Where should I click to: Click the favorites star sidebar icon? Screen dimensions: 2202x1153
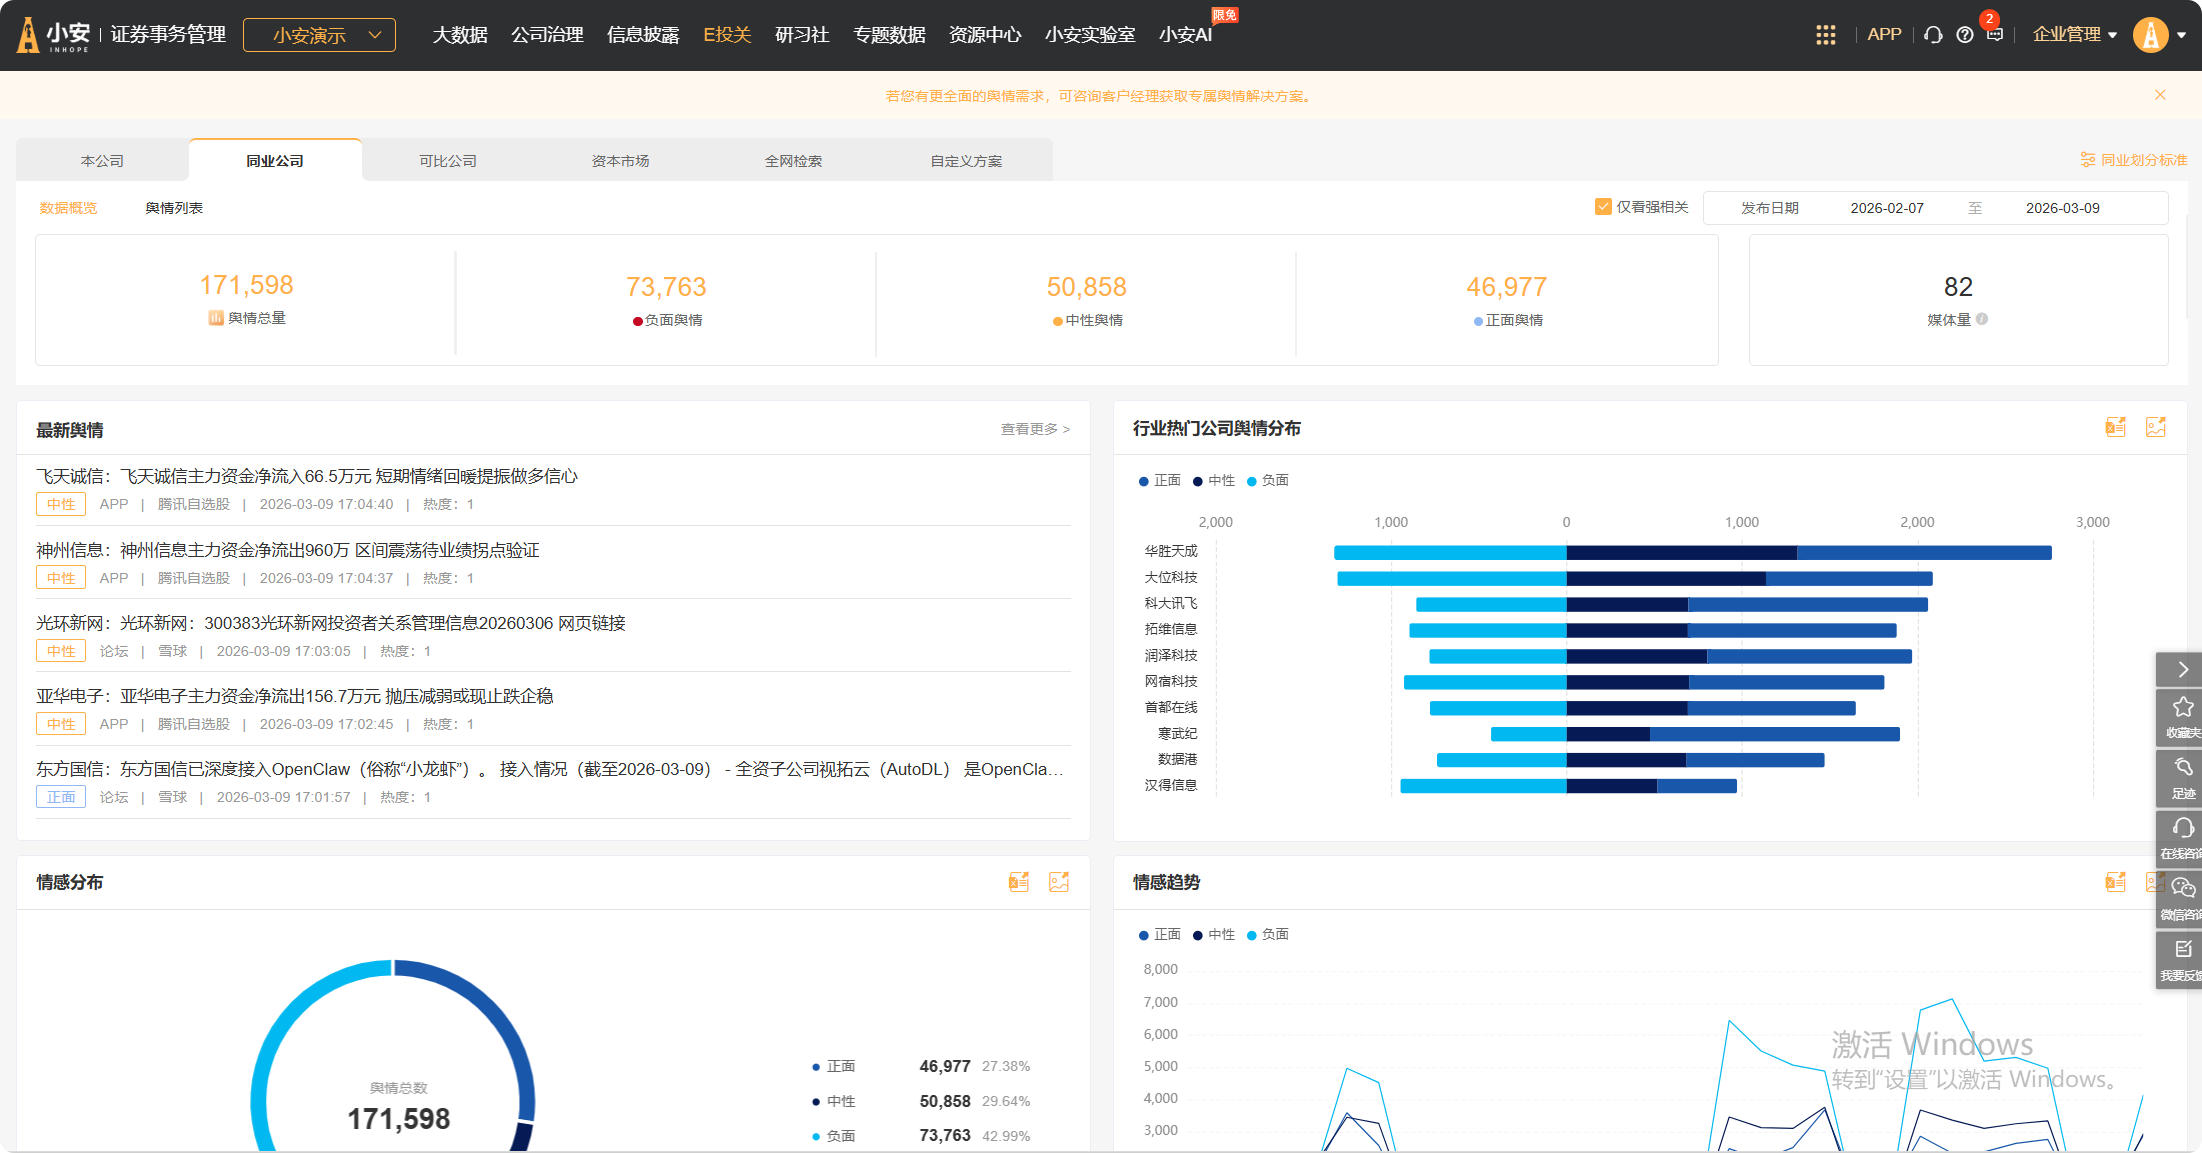point(2182,715)
